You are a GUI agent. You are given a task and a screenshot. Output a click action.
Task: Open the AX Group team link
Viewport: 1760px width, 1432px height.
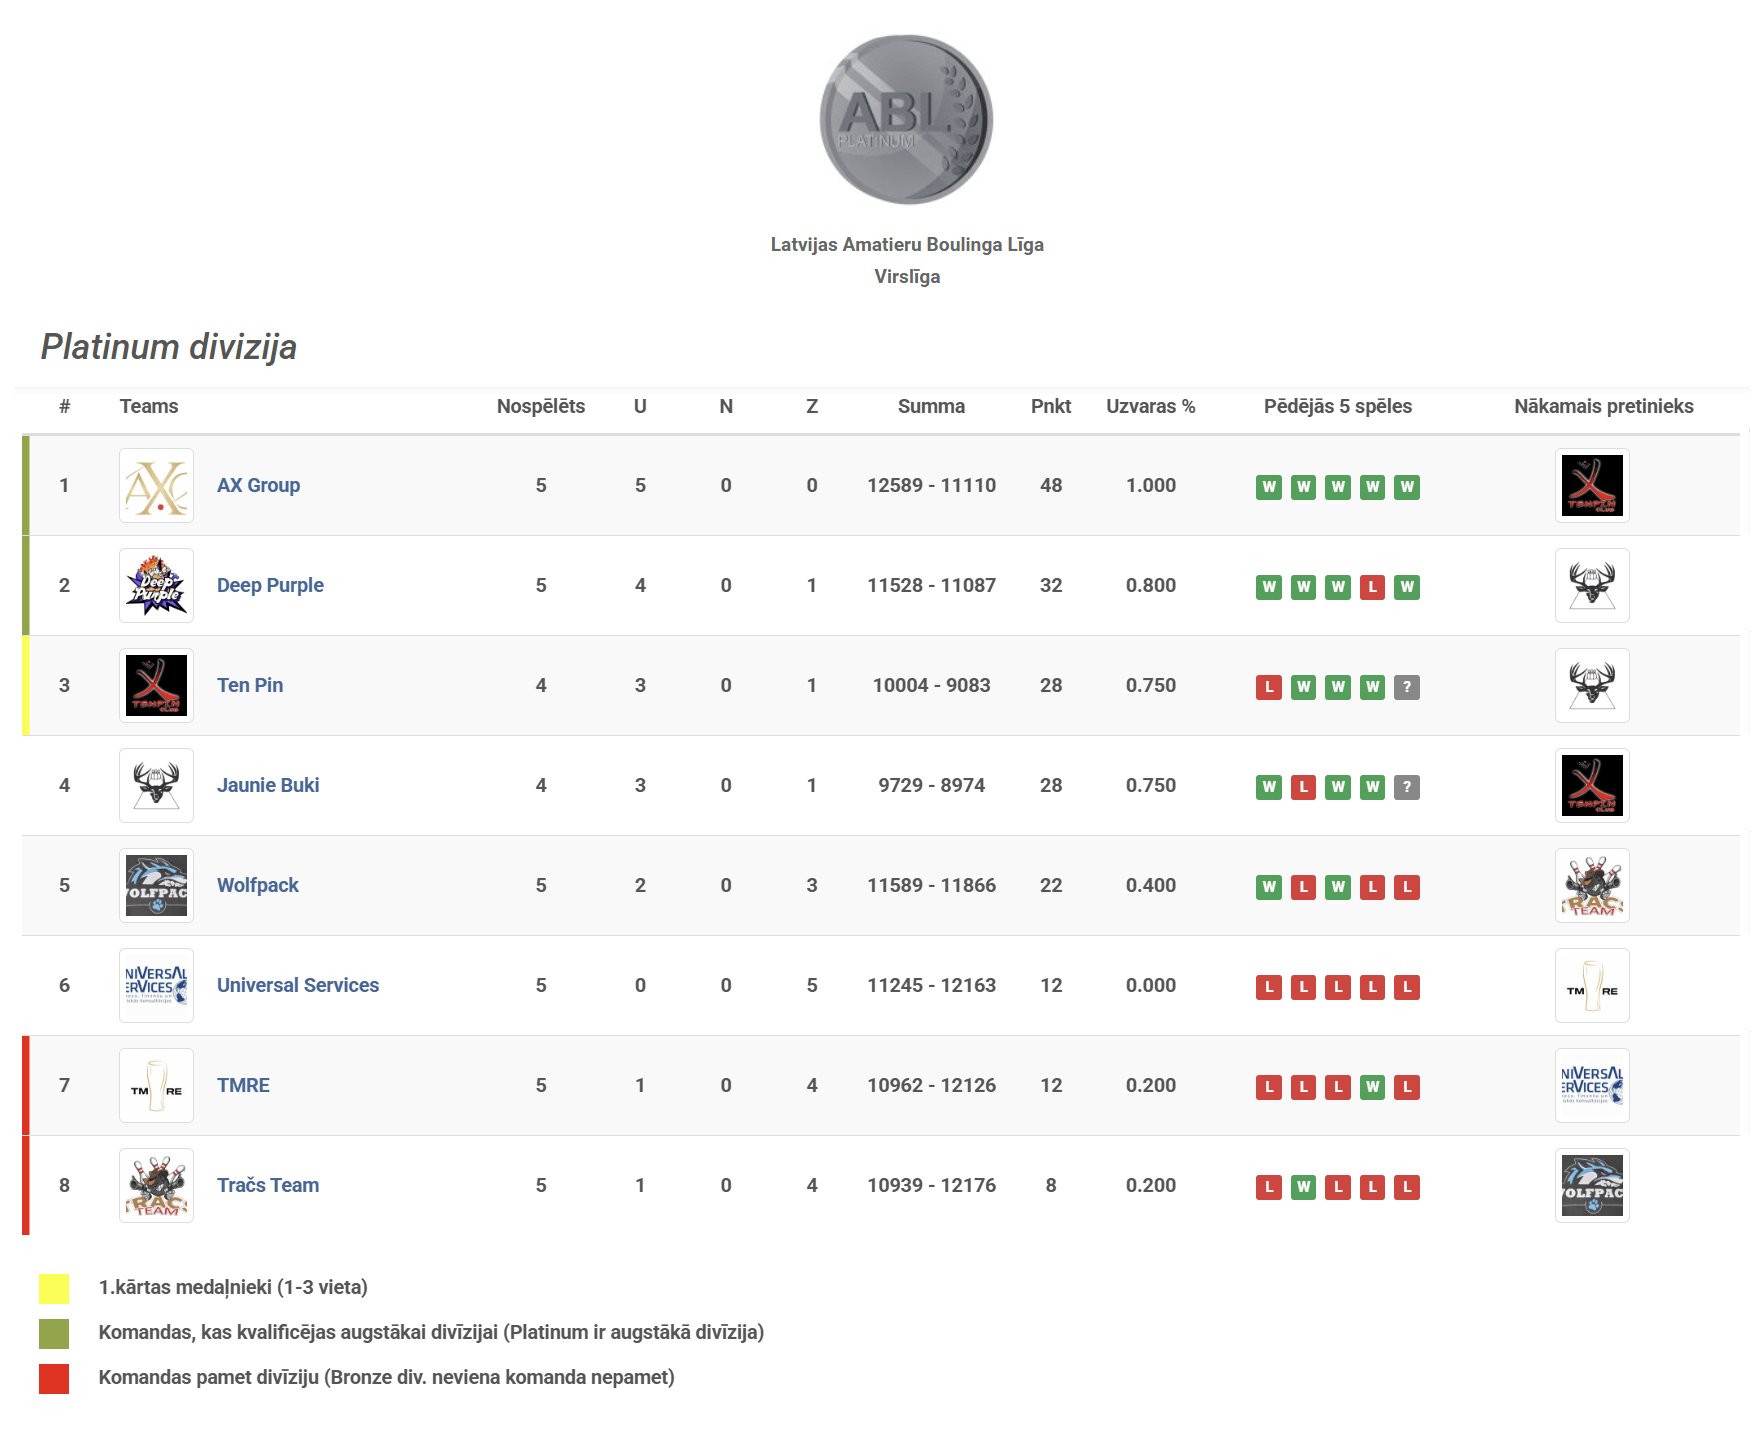click(x=258, y=485)
